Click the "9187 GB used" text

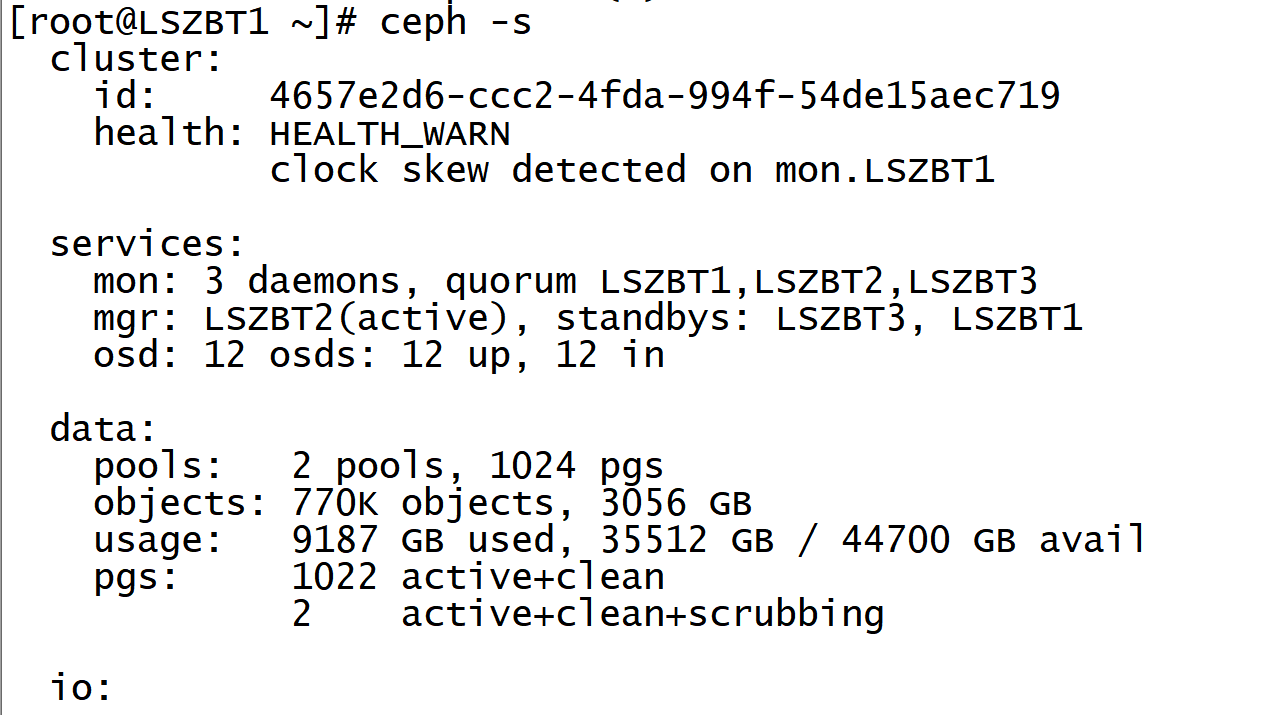tap(423, 540)
